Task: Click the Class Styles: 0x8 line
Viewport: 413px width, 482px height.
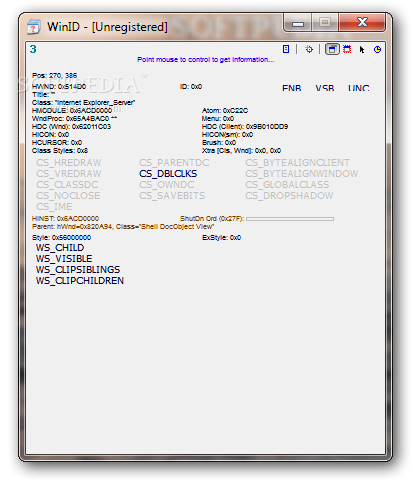Action: coord(60,151)
